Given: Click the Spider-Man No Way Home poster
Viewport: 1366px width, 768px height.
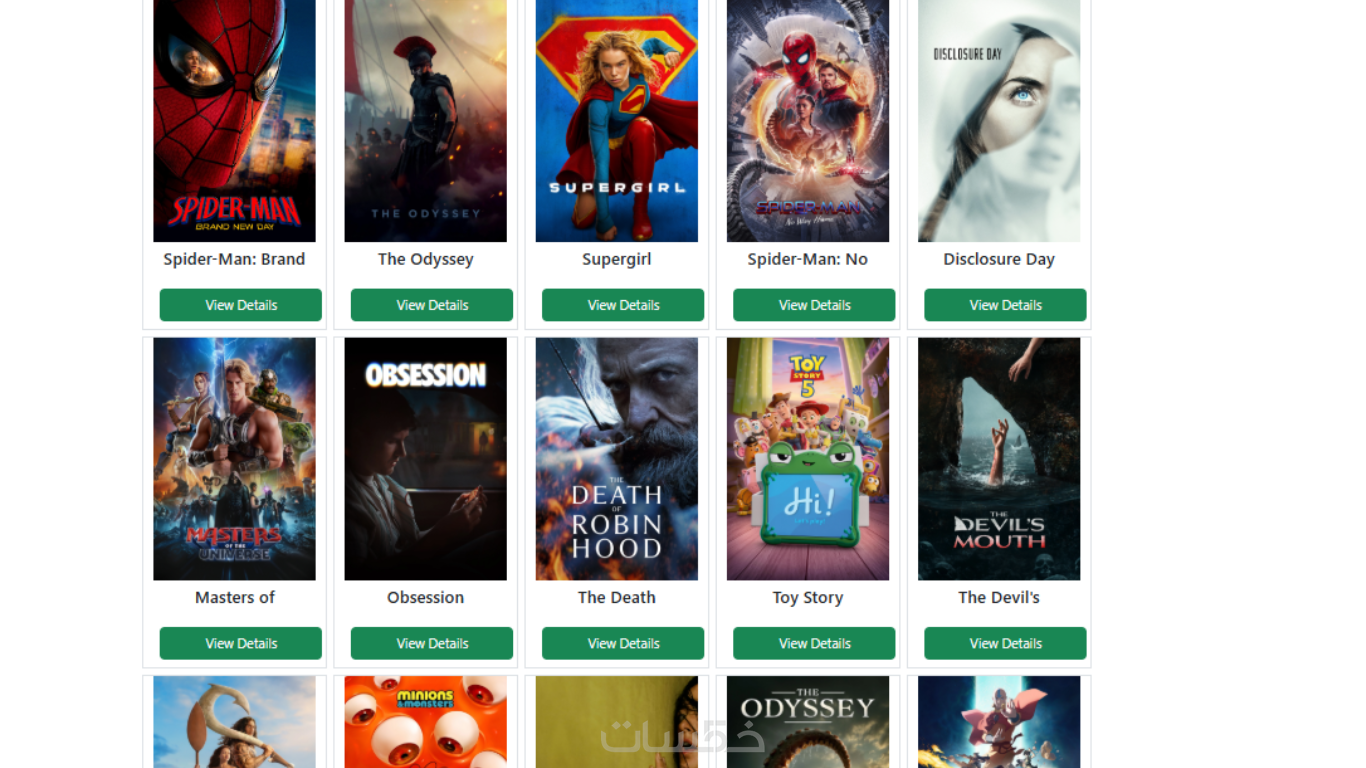Looking at the screenshot, I should pyautogui.click(x=807, y=121).
